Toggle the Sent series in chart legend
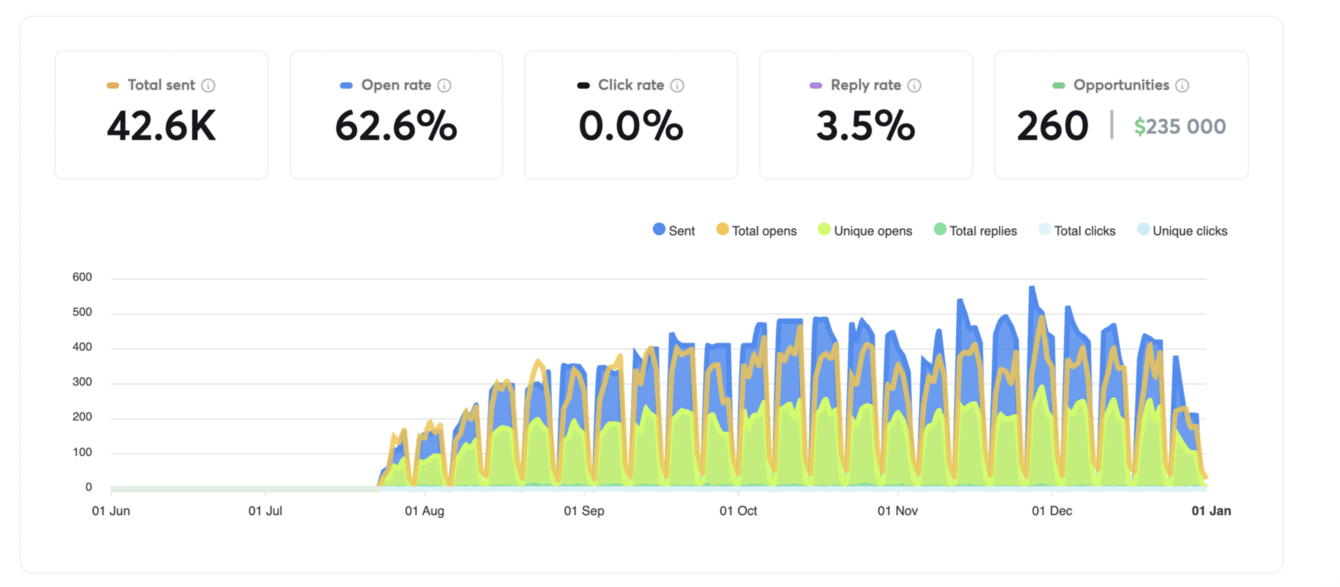The height and width of the screenshot is (587, 1340). pyautogui.click(x=674, y=230)
